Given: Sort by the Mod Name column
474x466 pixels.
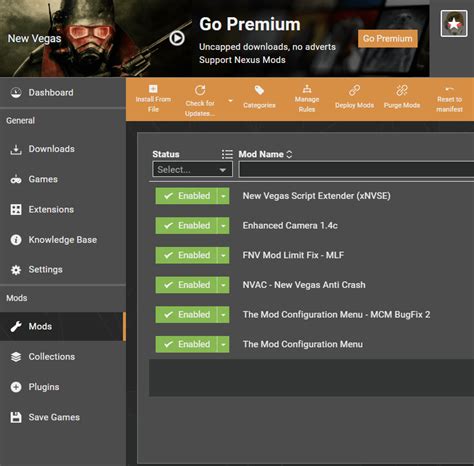Looking at the screenshot, I should 265,154.
